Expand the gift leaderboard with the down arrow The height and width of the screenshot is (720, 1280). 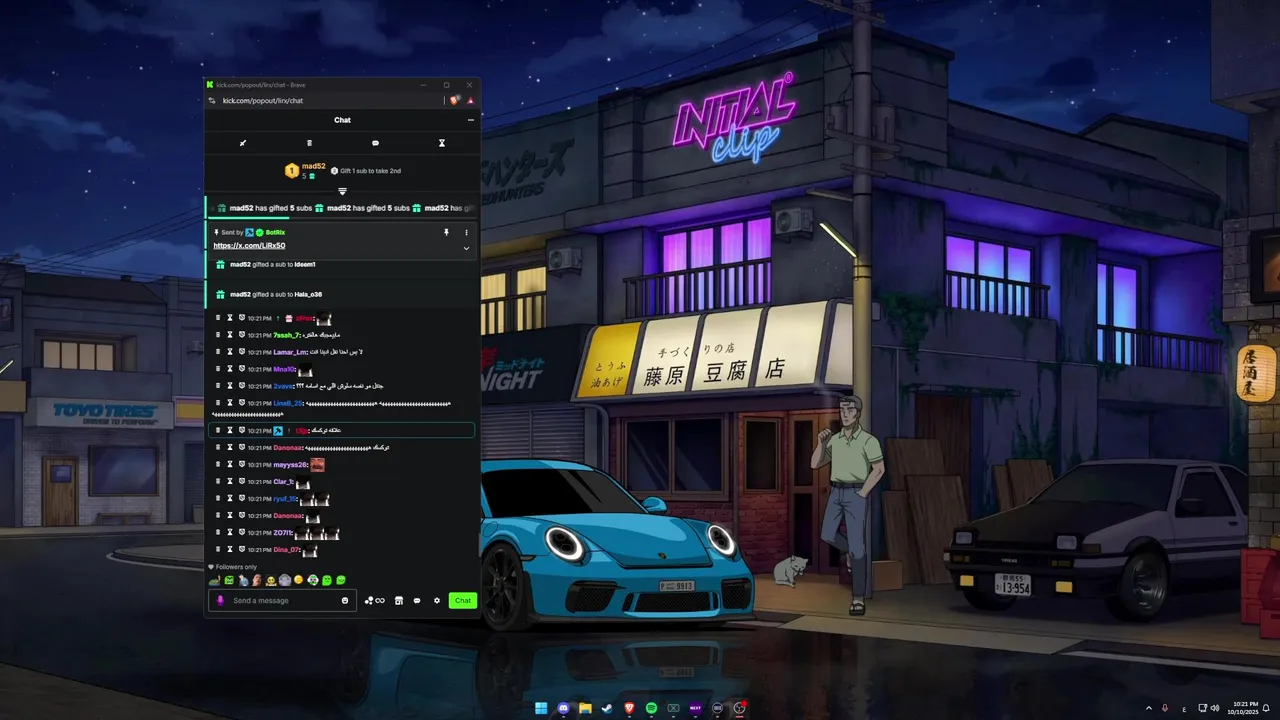click(342, 191)
